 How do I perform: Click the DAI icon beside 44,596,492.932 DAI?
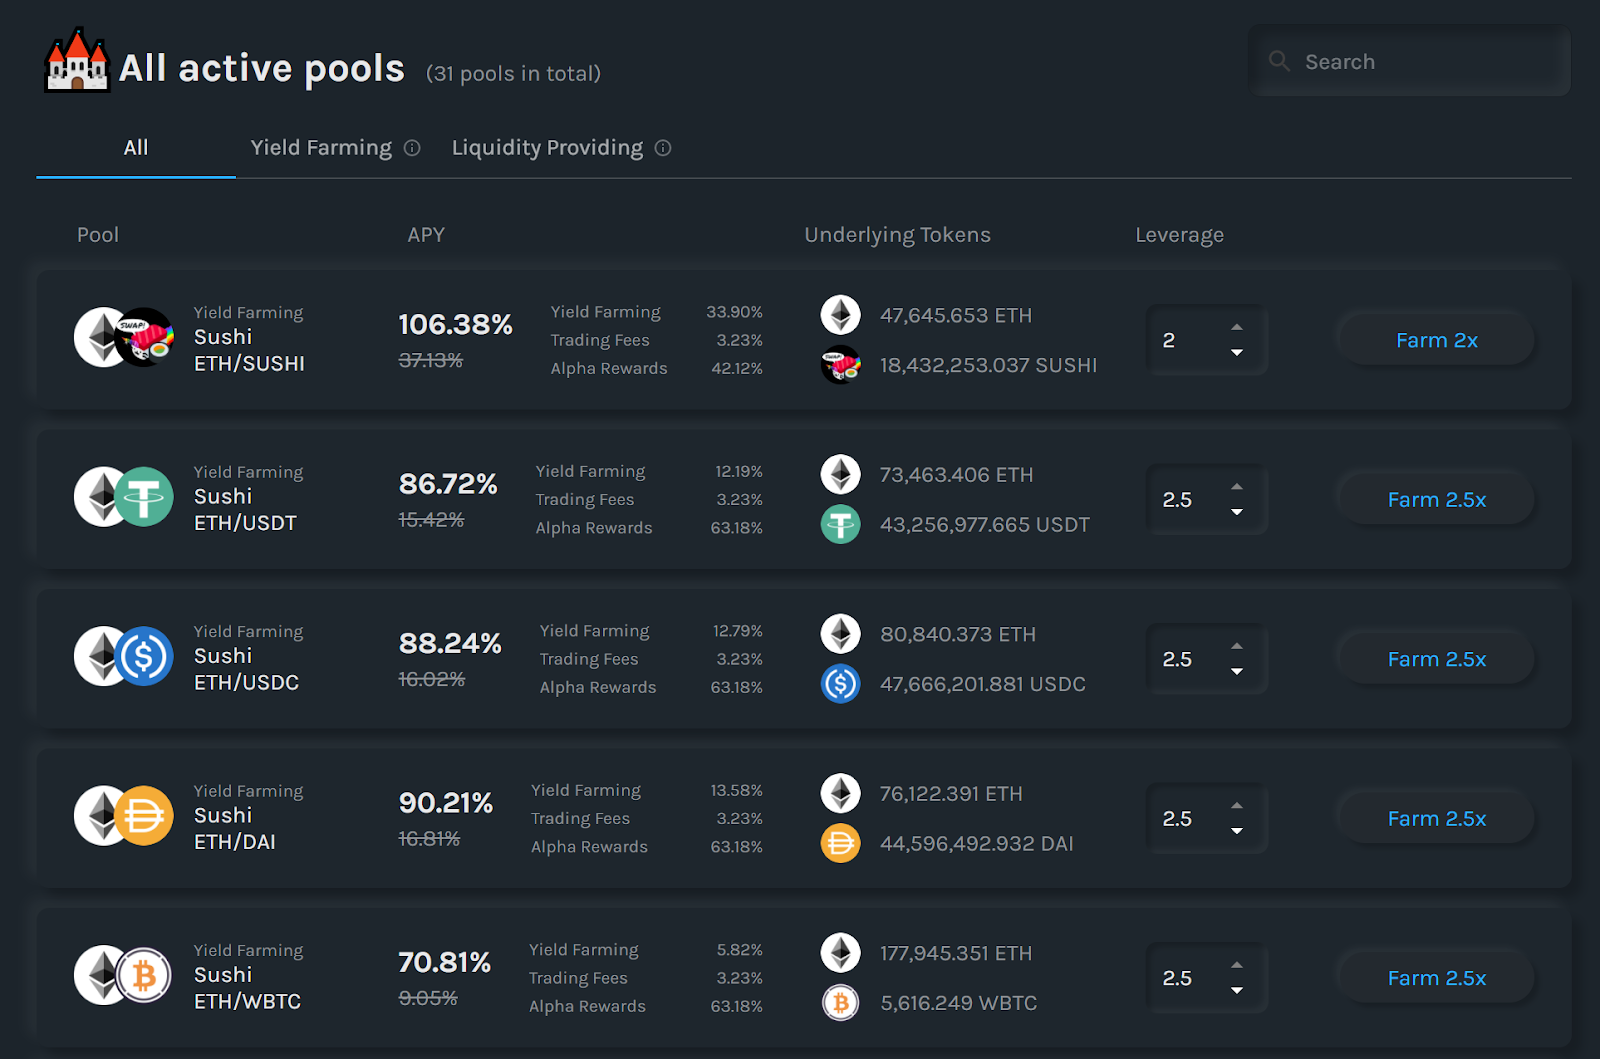841,843
